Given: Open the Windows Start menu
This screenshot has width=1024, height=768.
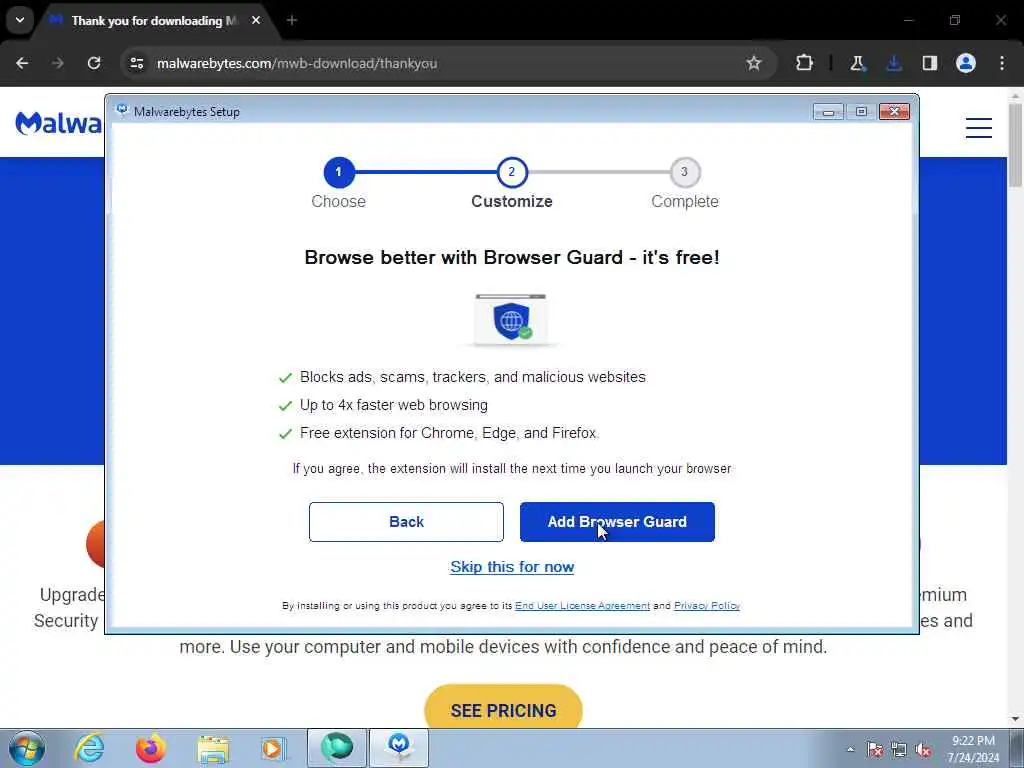Looking at the screenshot, I should [x=26, y=748].
